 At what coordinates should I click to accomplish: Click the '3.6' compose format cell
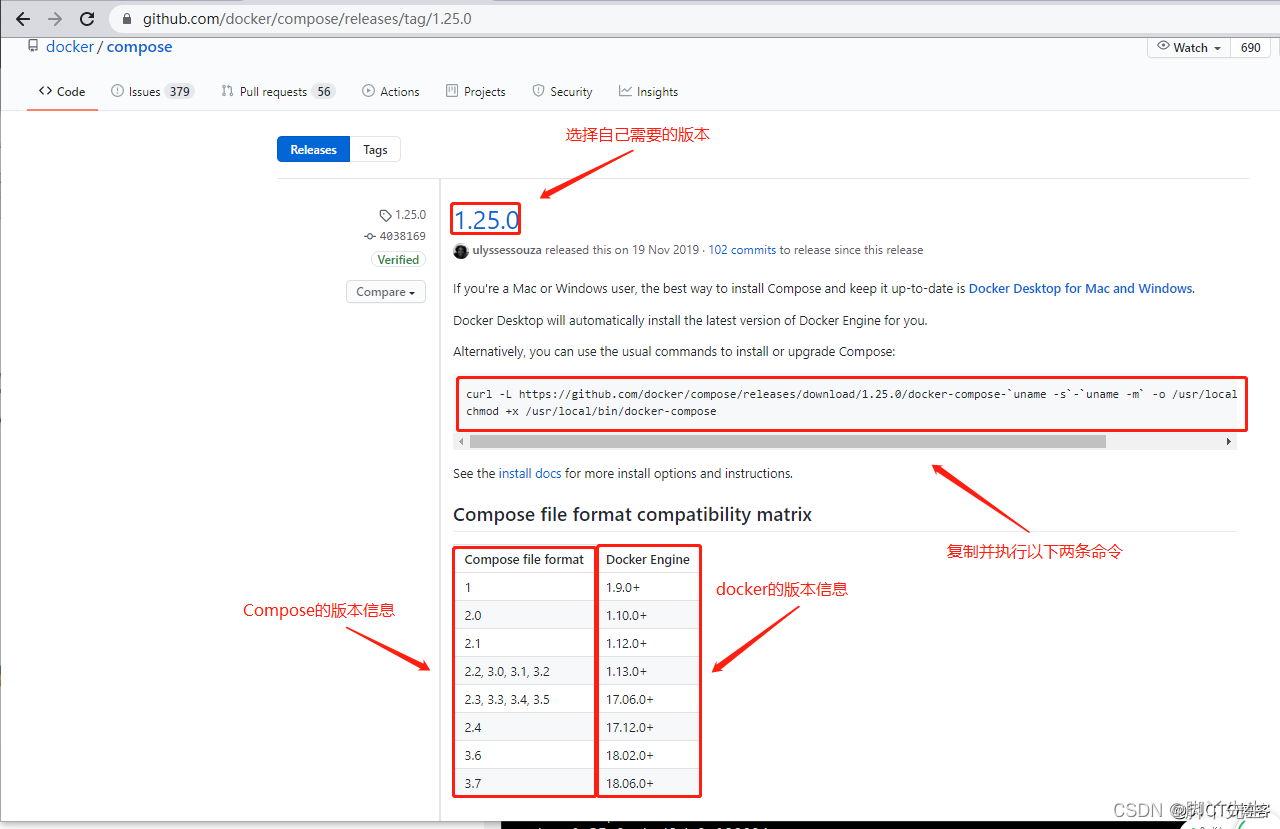524,756
